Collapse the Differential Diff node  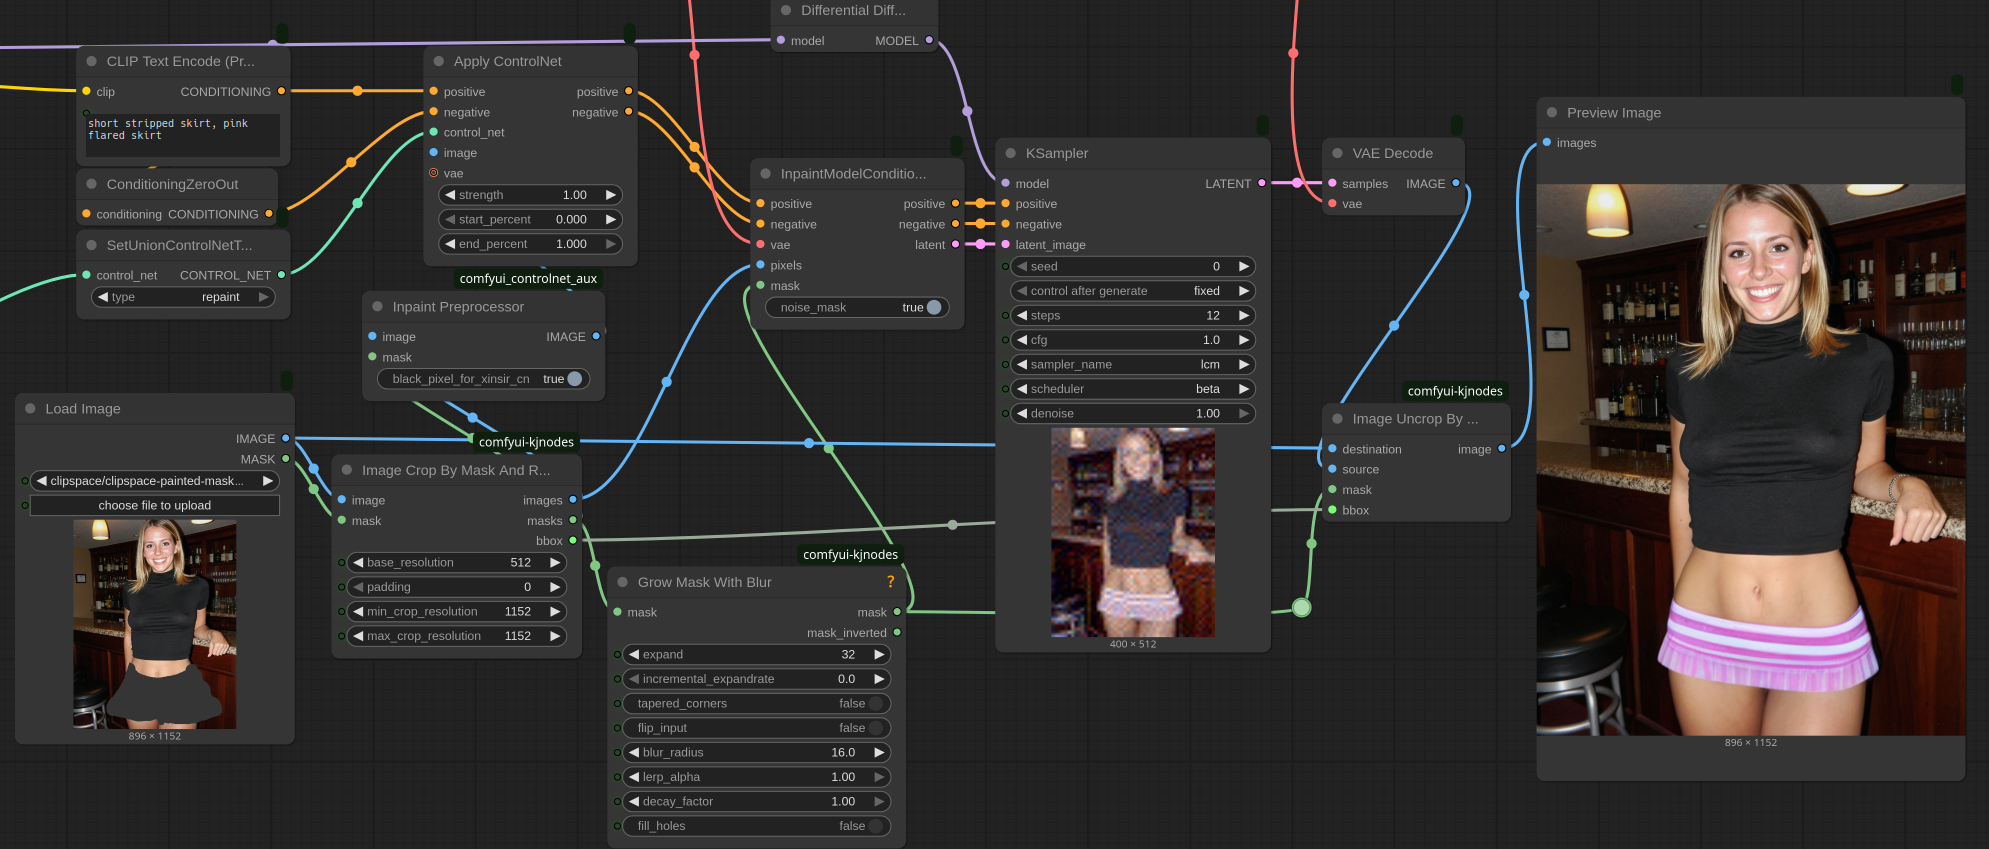click(x=786, y=11)
